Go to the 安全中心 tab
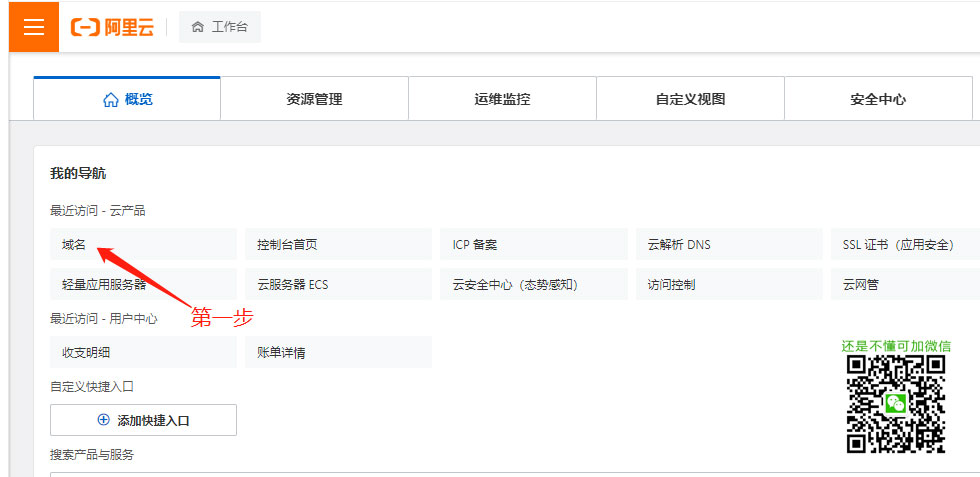Viewport: 980px width, 477px height. click(x=878, y=99)
